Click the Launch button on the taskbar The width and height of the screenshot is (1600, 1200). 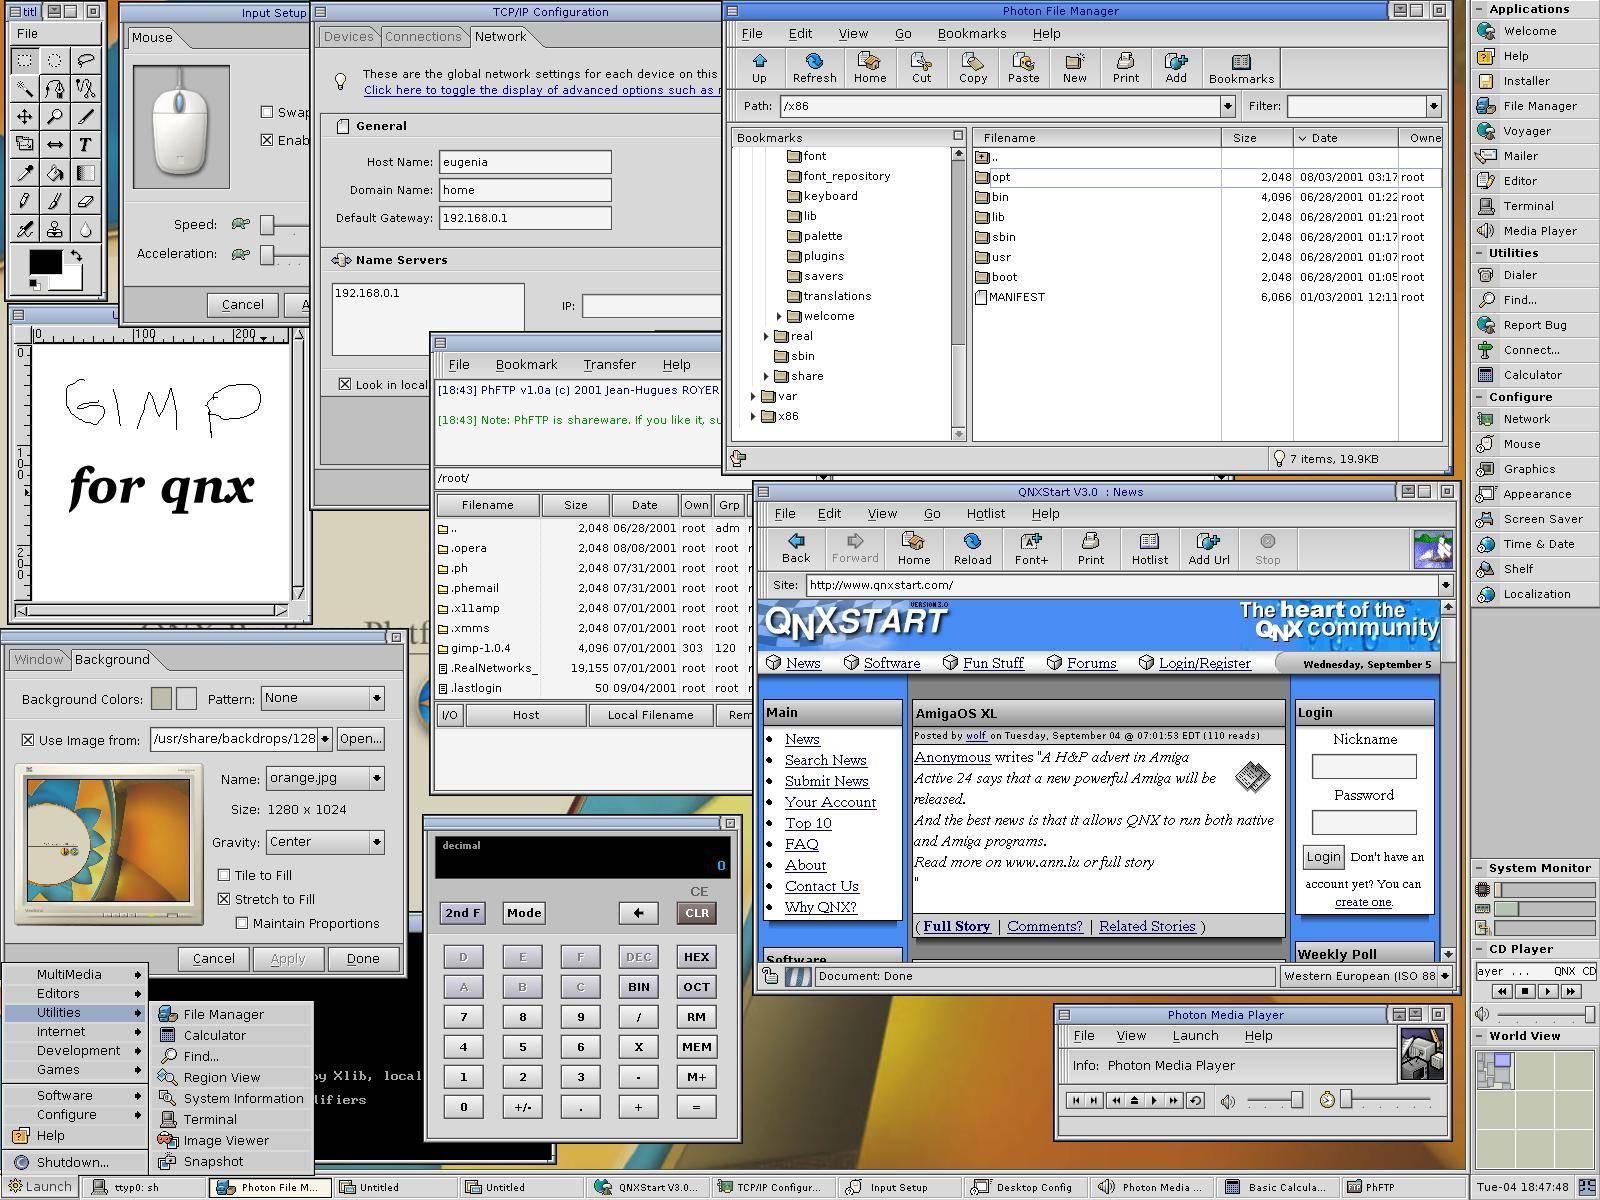(39, 1186)
